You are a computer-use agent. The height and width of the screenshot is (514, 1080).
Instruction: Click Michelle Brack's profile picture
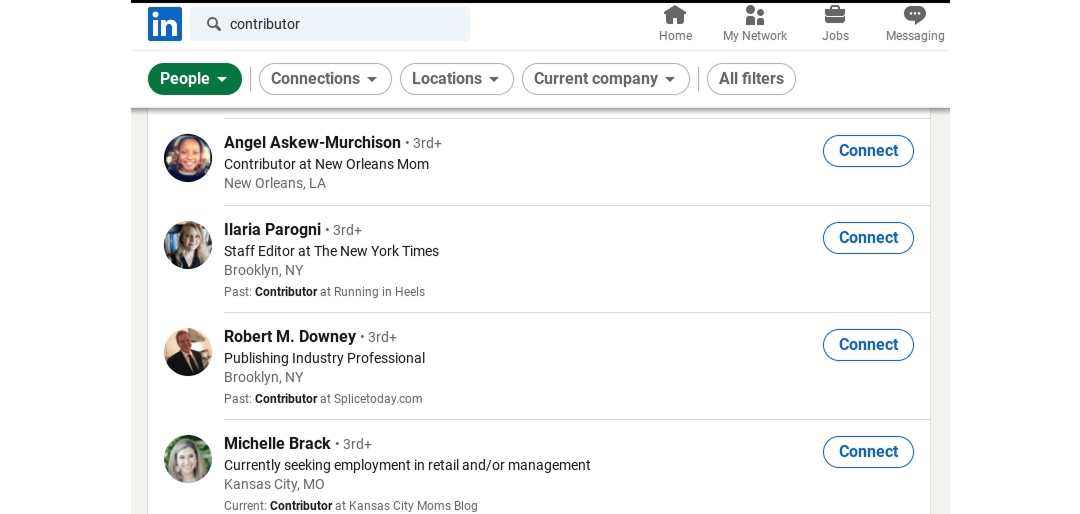click(x=188, y=459)
